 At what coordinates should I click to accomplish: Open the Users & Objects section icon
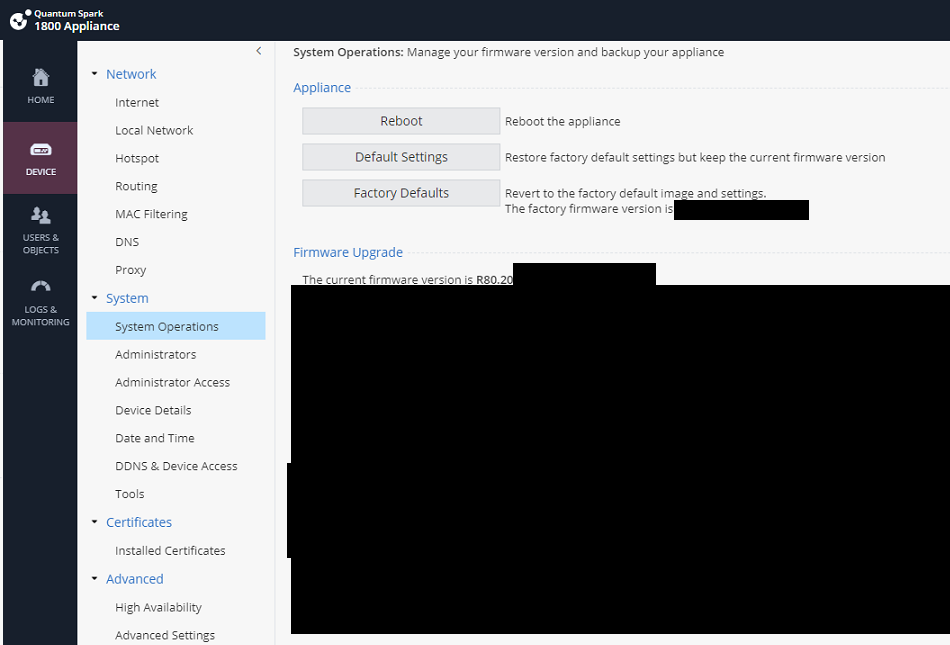coord(40,215)
